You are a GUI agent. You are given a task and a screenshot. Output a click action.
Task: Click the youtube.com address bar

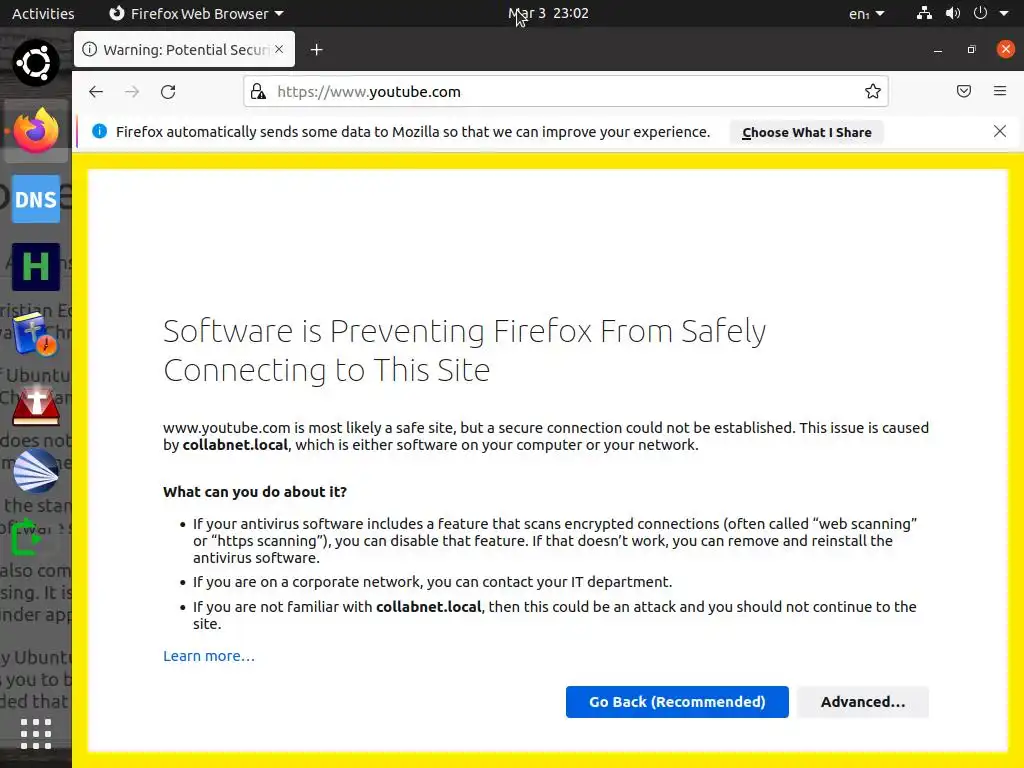coord(560,92)
